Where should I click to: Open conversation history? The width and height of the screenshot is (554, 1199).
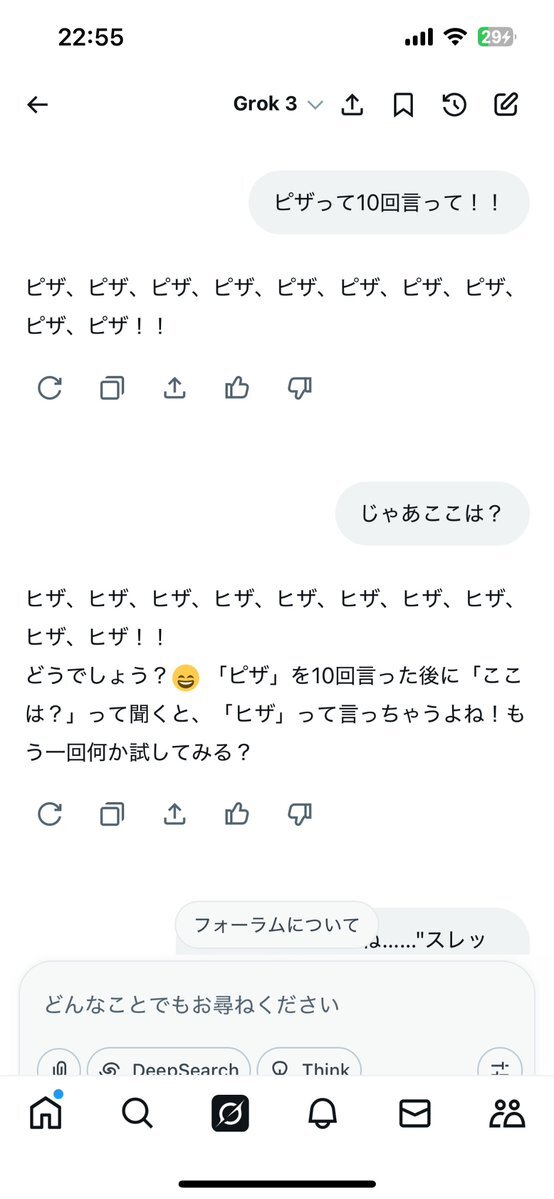tap(455, 105)
